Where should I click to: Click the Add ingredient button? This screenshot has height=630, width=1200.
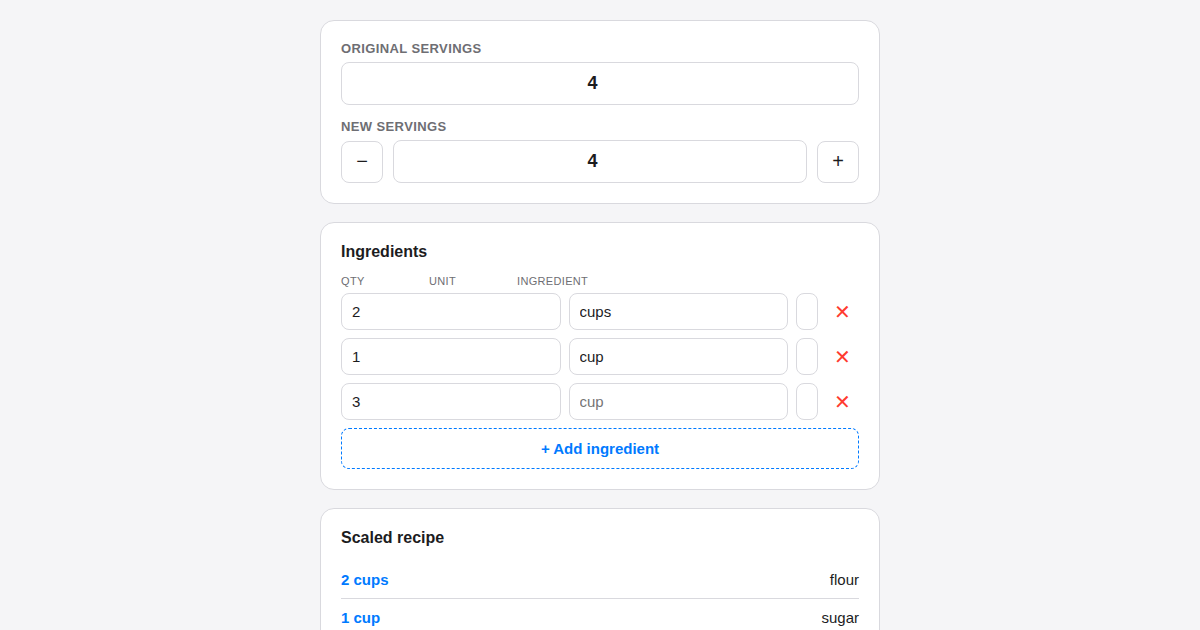pyautogui.click(x=600, y=448)
